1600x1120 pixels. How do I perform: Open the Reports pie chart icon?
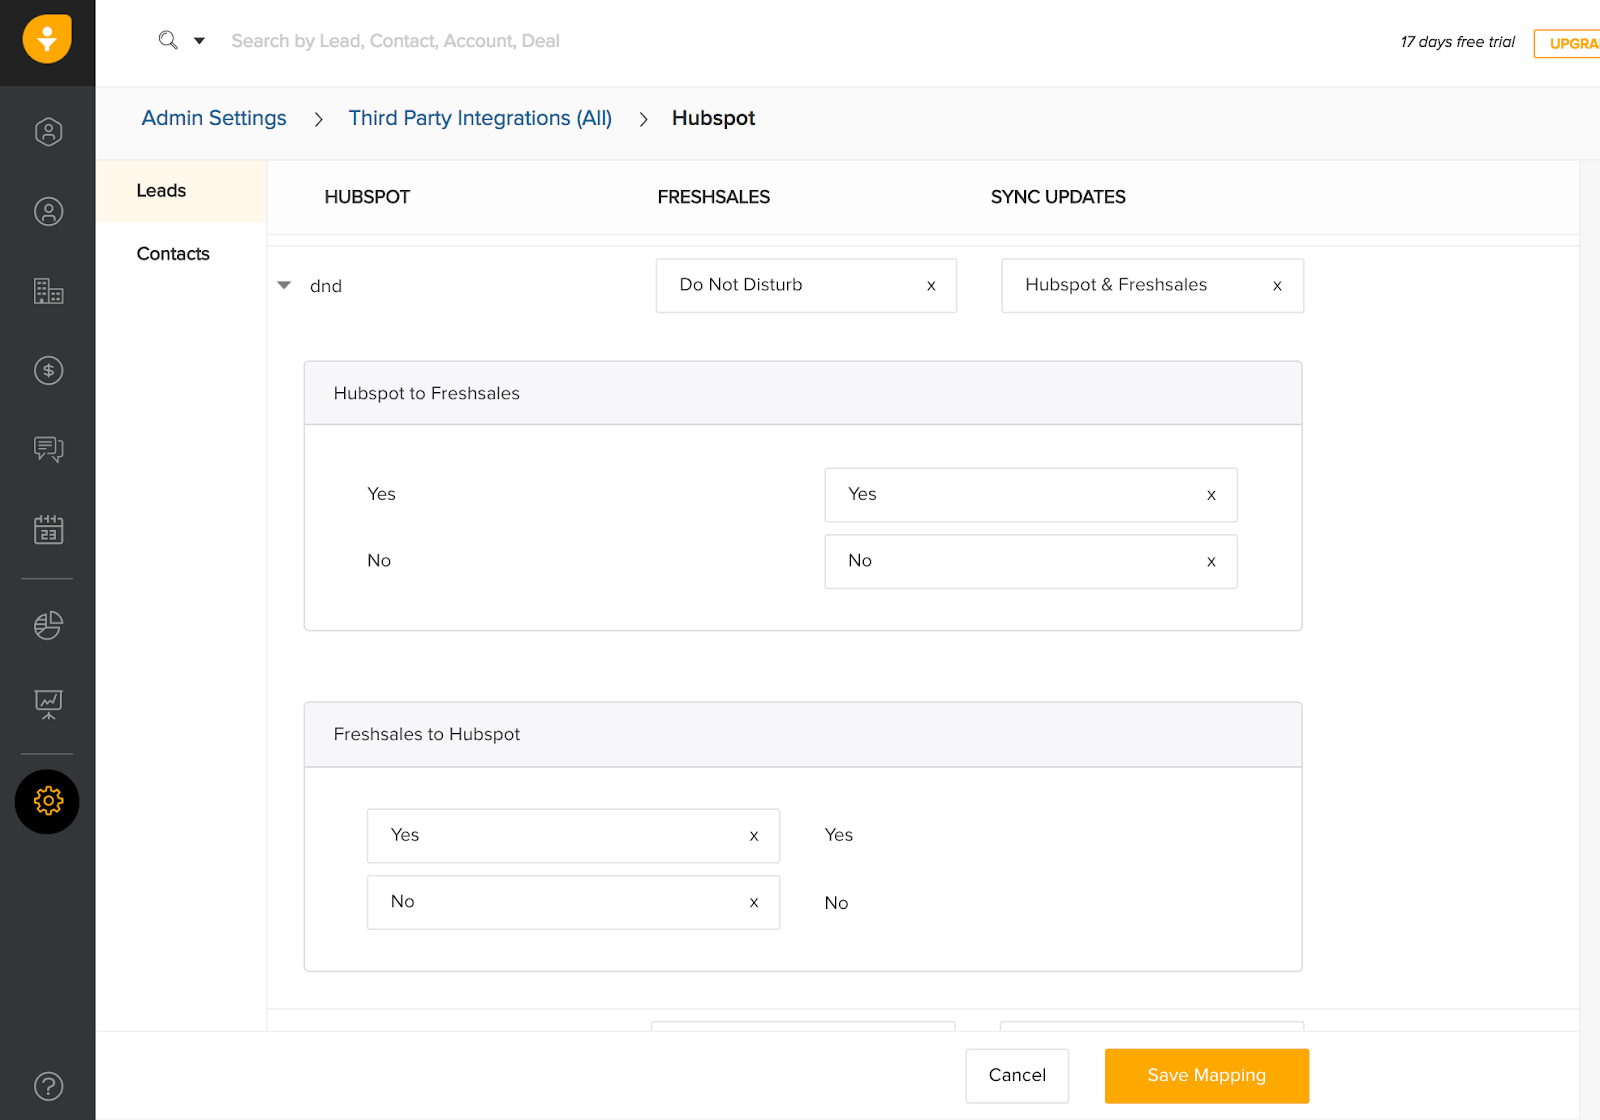coord(48,625)
